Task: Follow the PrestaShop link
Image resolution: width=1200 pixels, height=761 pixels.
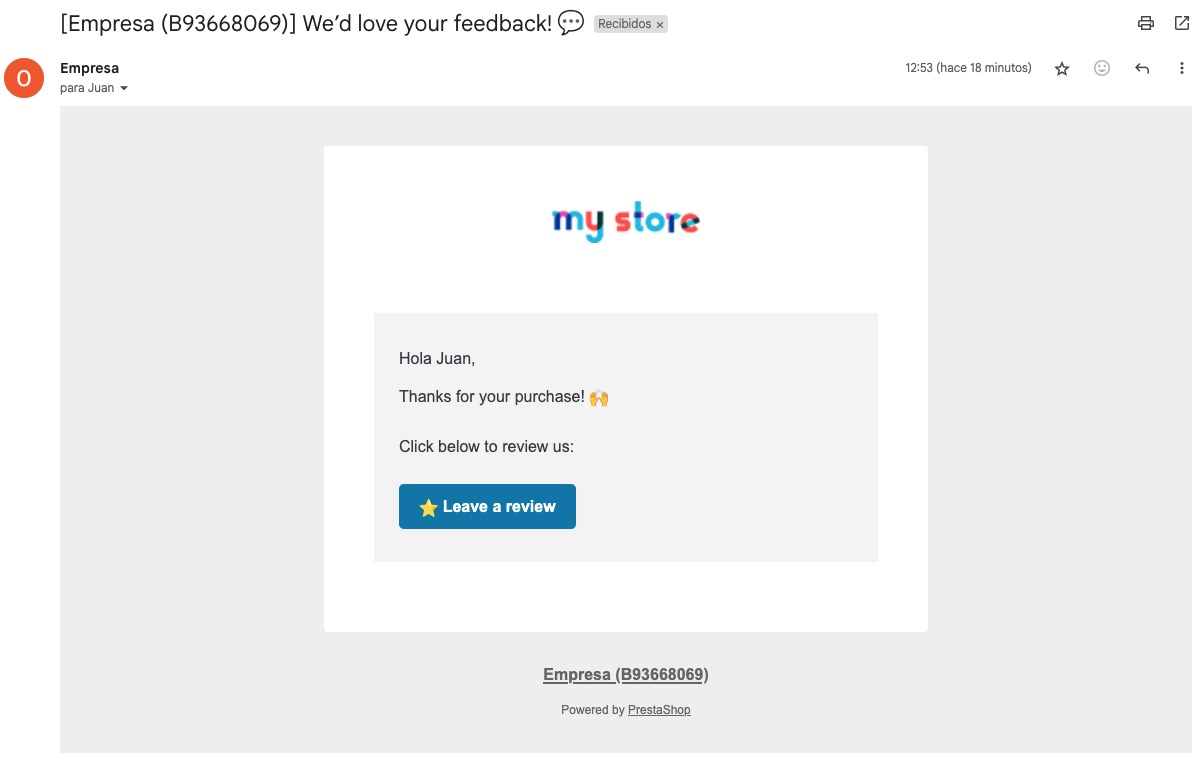Action: [x=659, y=710]
